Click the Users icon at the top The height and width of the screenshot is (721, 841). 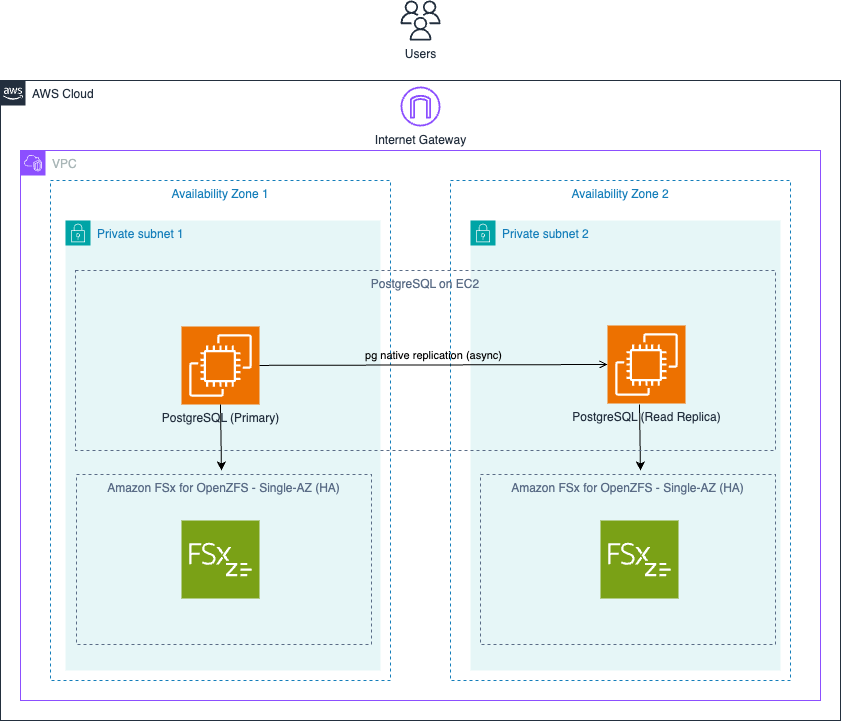click(x=420, y=20)
